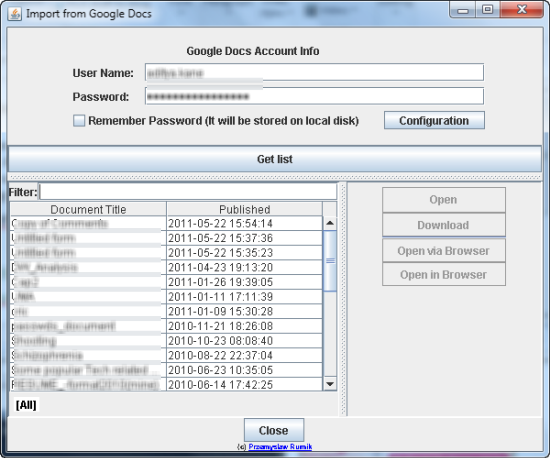Select the row published 2011-05-22 15:54:14
Viewport: 550px width, 458px height.
tap(166, 223)
